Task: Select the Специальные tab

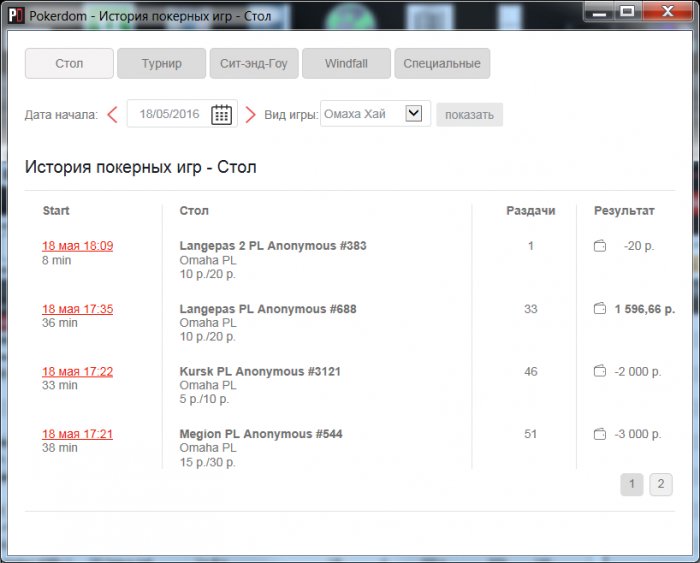Action: click(442, 63)
